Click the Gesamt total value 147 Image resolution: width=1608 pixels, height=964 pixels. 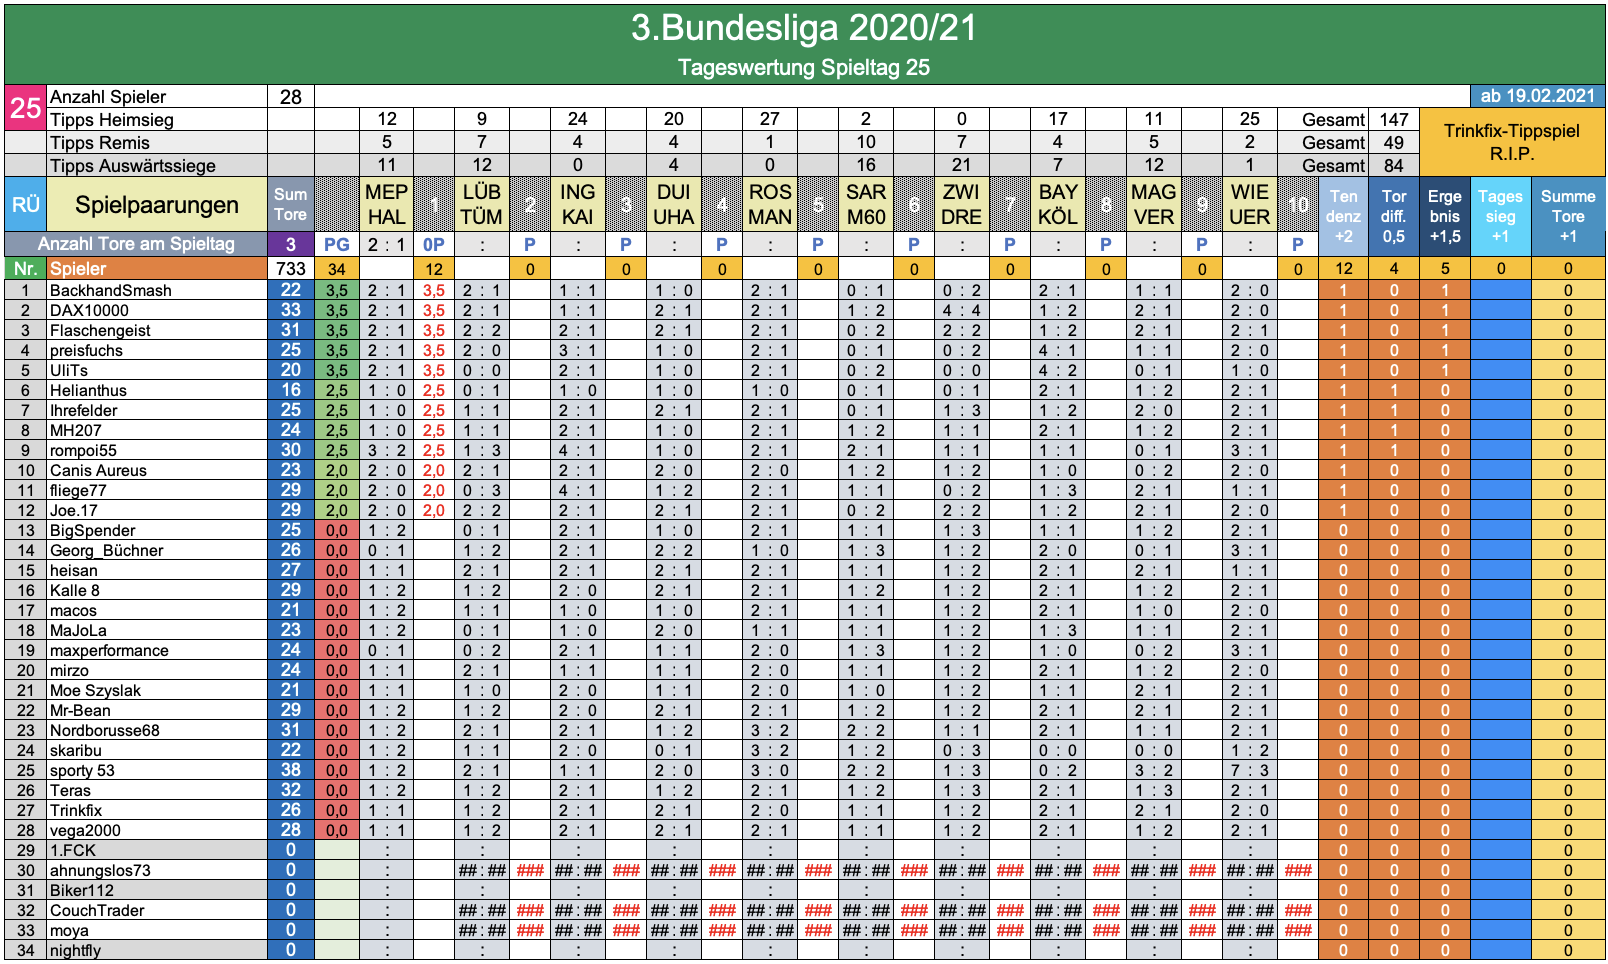(1394, 120)
